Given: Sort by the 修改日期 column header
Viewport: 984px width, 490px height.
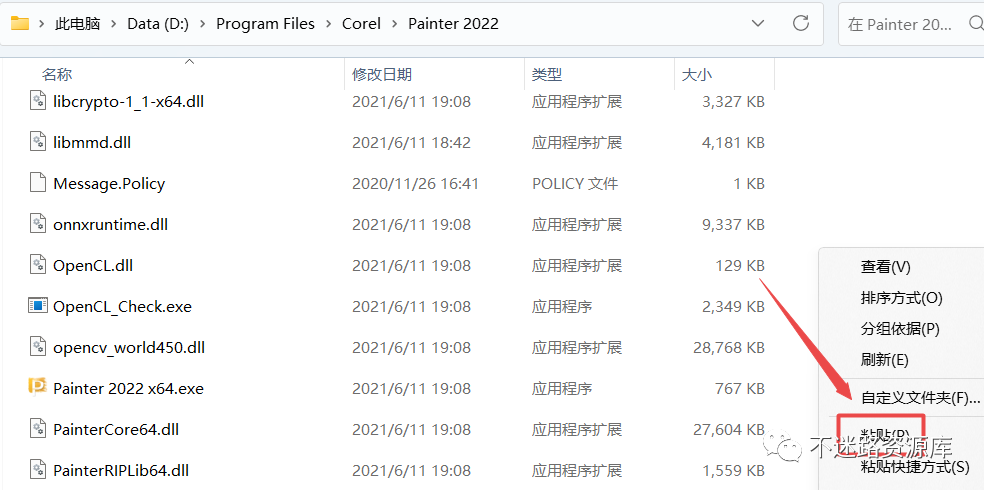Looking at the screenshot, I should pos(382,75).
